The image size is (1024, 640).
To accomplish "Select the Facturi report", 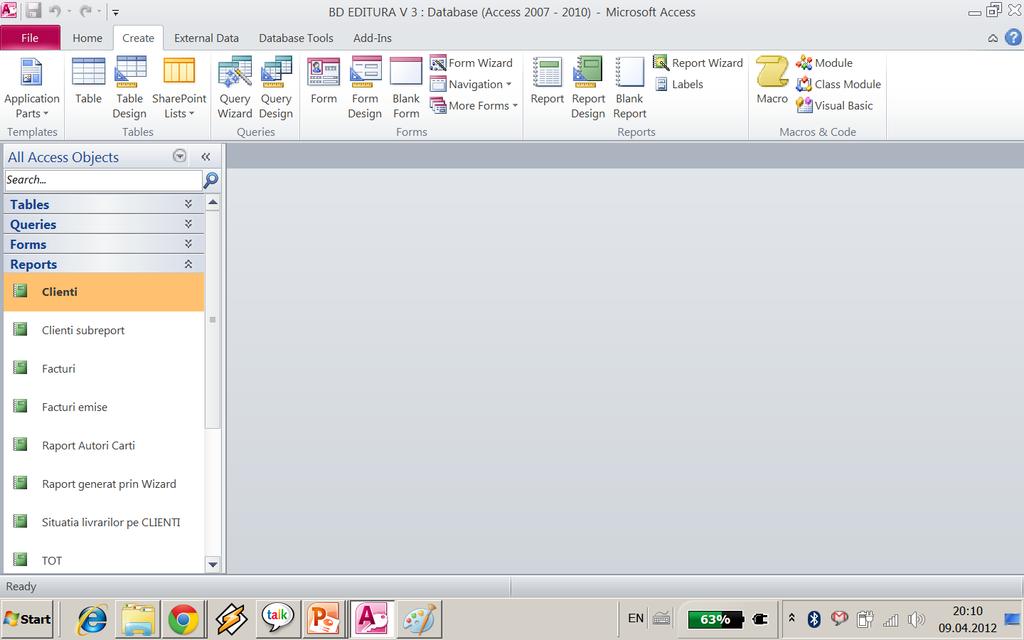I will (104, 369).
